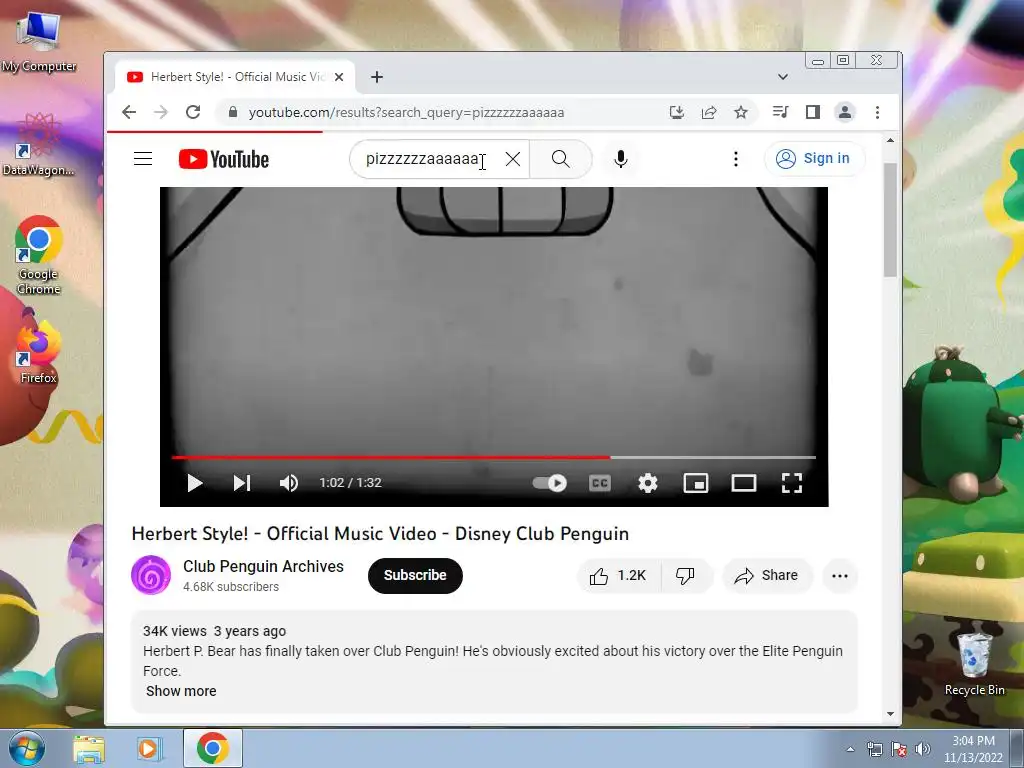Screen dimensions: 1024x768
Task: Open Club Penguin Archives channel name
Action: (x=263, y=566)
